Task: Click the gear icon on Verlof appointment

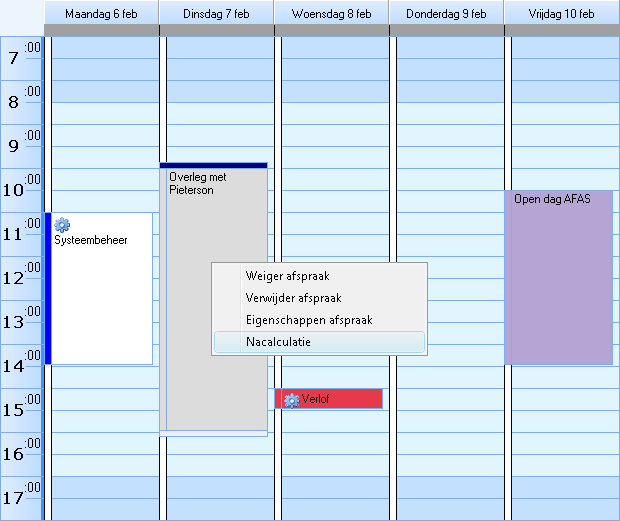Action: coord(292,400)
